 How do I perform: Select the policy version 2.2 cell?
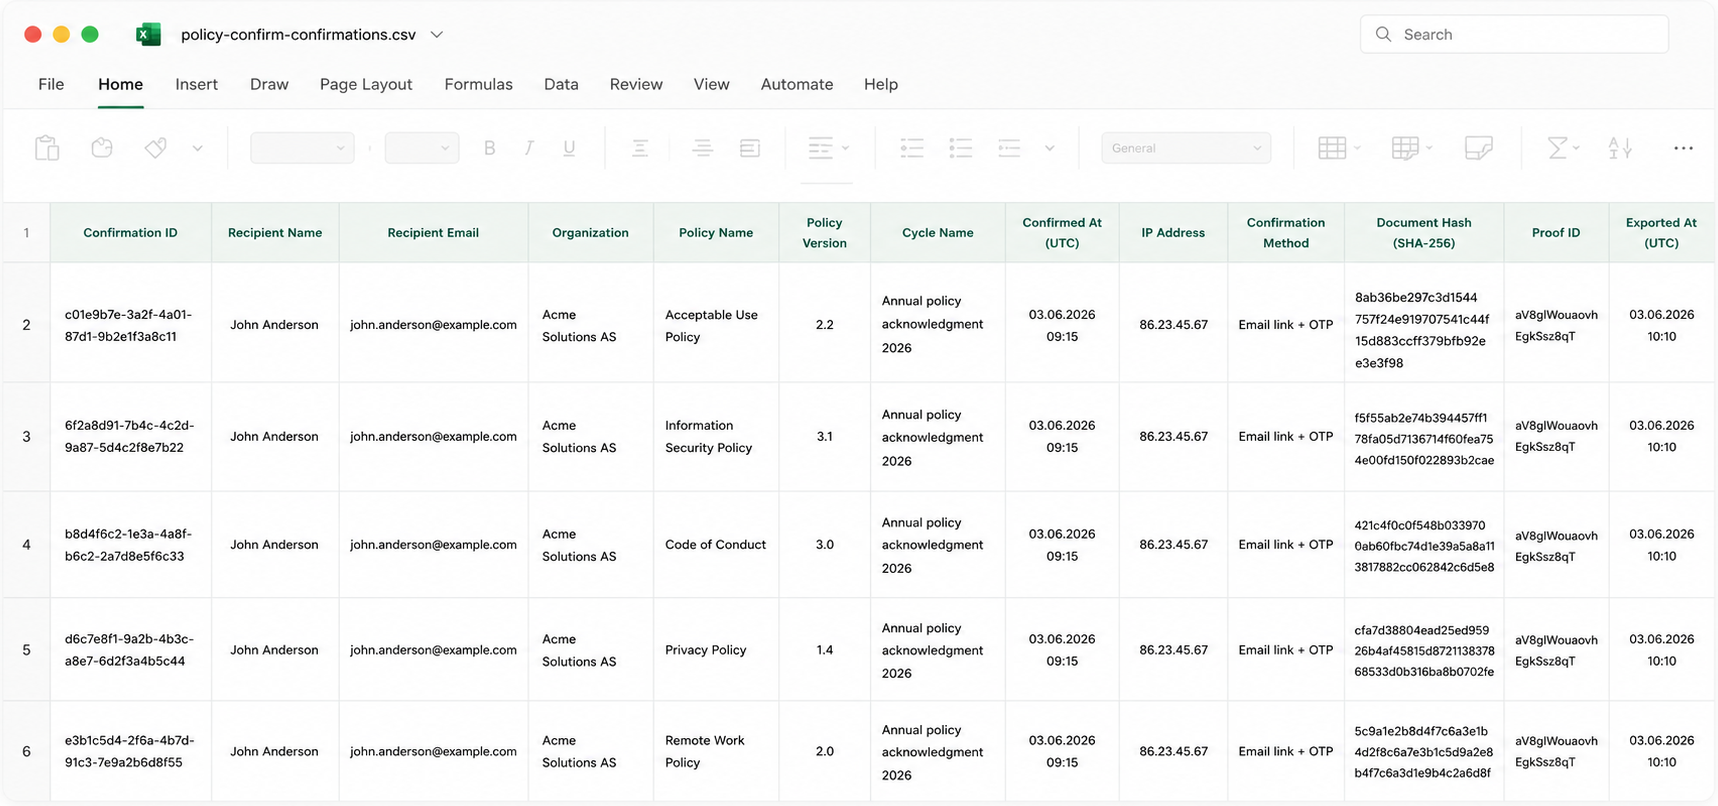click(824, 325)
